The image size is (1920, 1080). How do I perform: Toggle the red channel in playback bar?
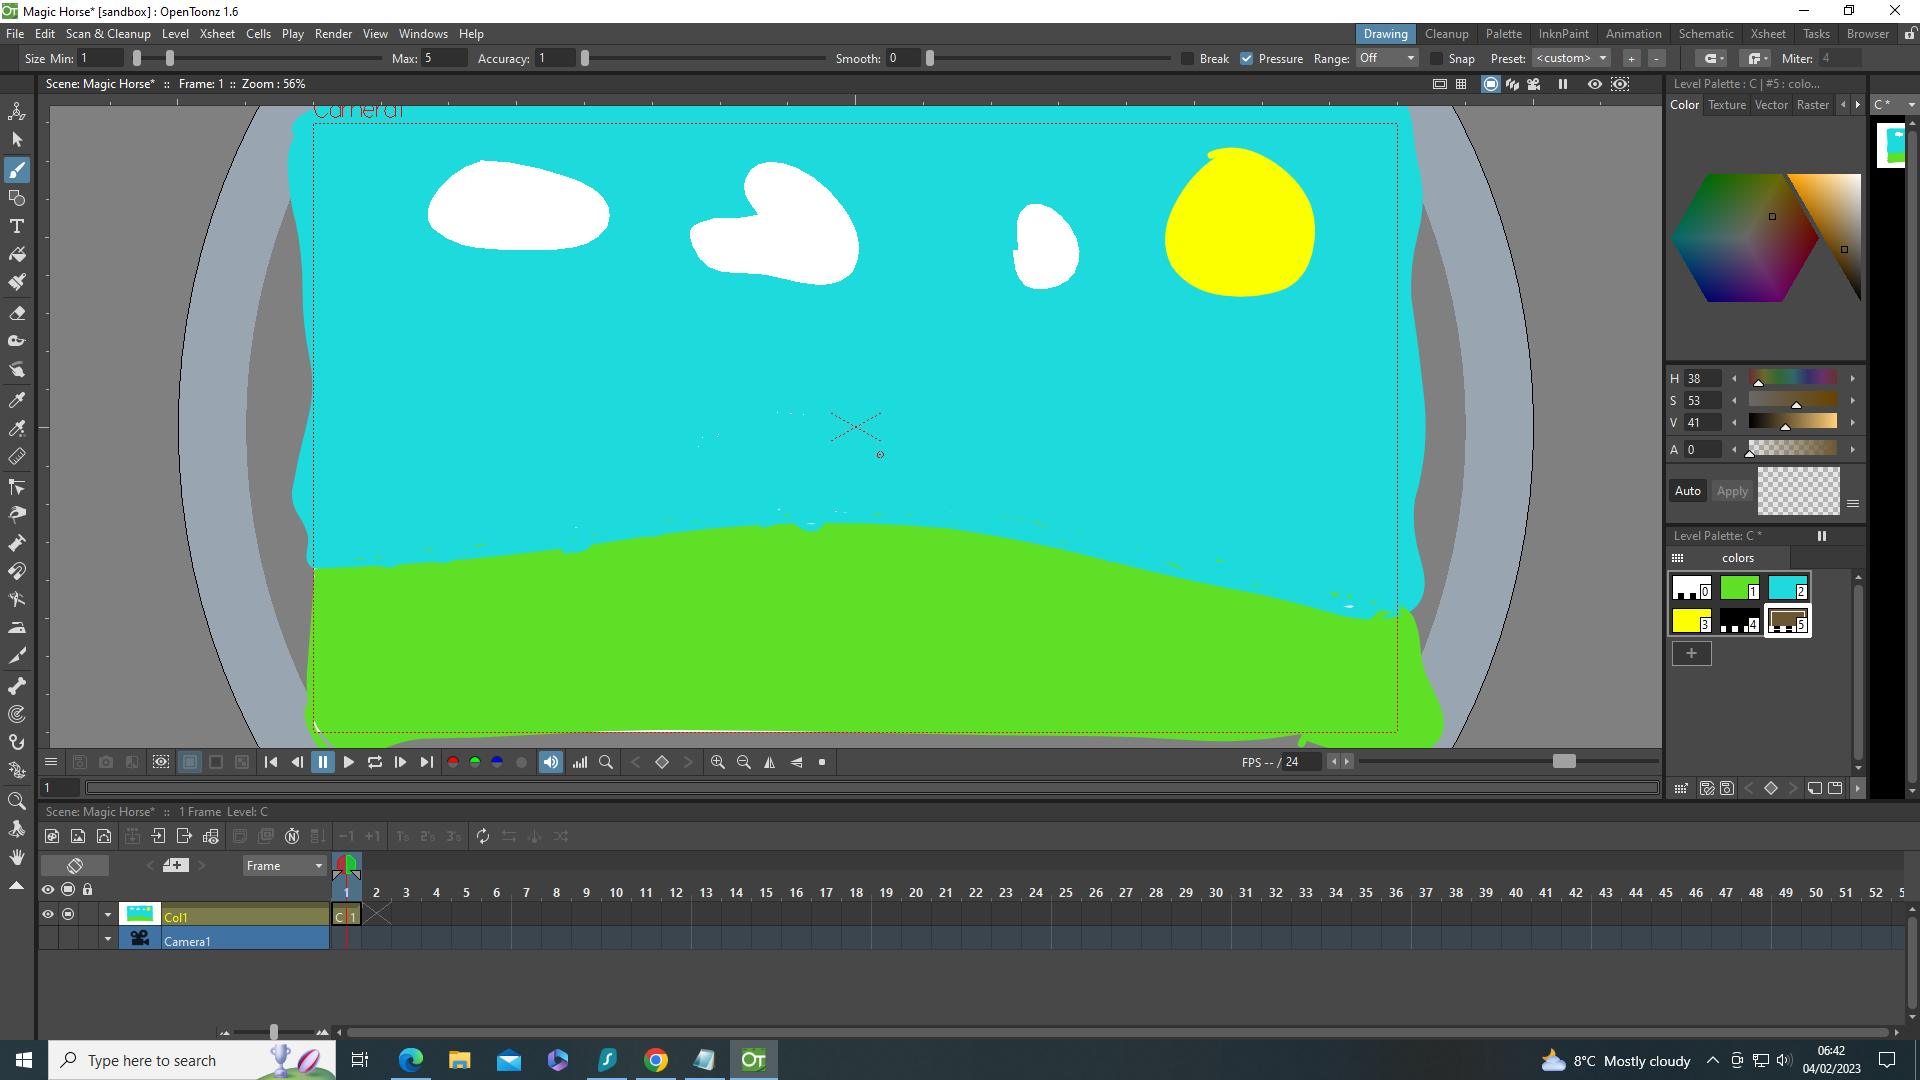(x=453, y=762)
